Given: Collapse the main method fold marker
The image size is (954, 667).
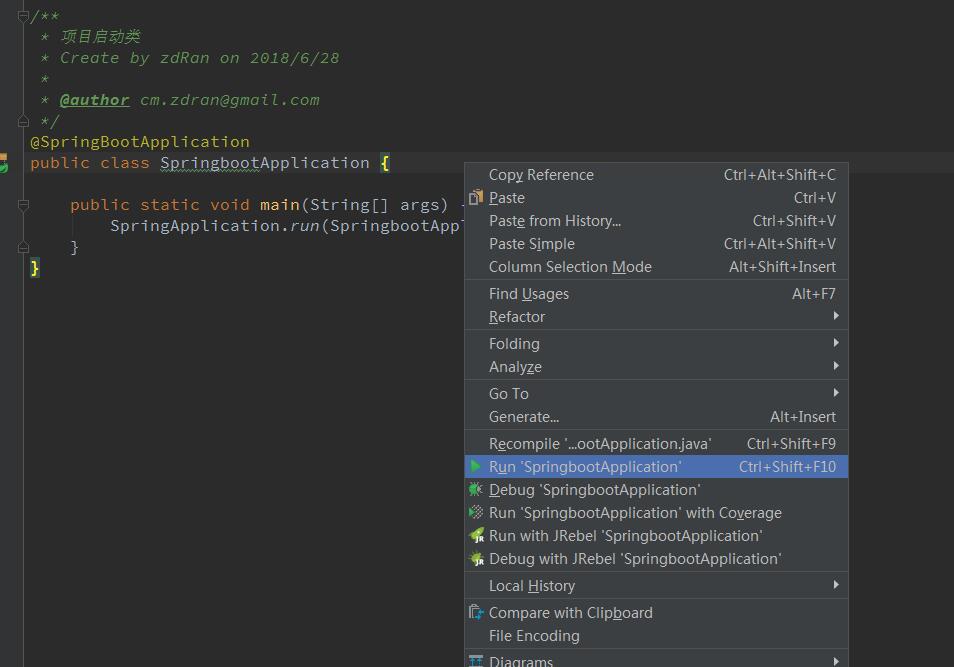Looking at the screenshot, I should (23, 205).
